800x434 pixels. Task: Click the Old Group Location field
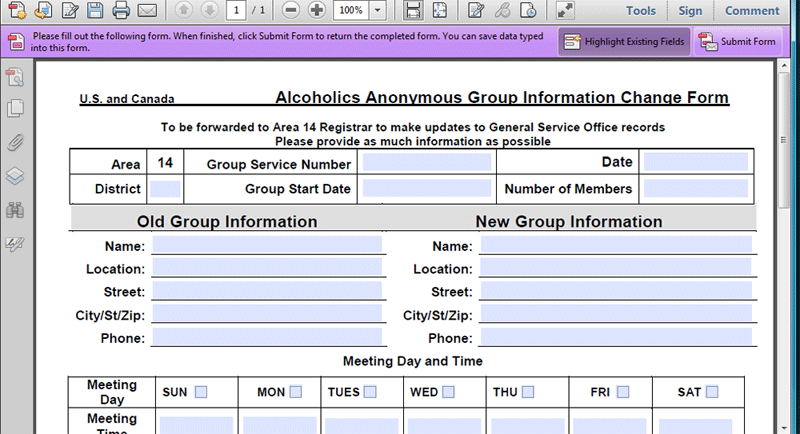click(267, 267)
